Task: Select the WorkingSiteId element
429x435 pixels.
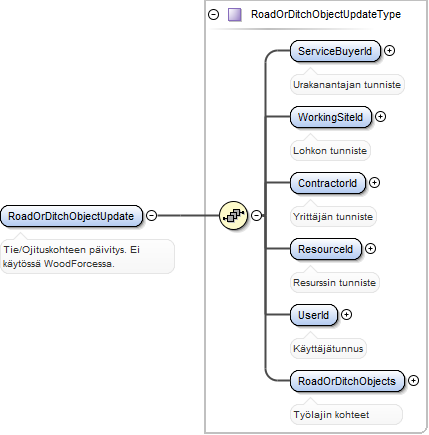Action: 330,117
